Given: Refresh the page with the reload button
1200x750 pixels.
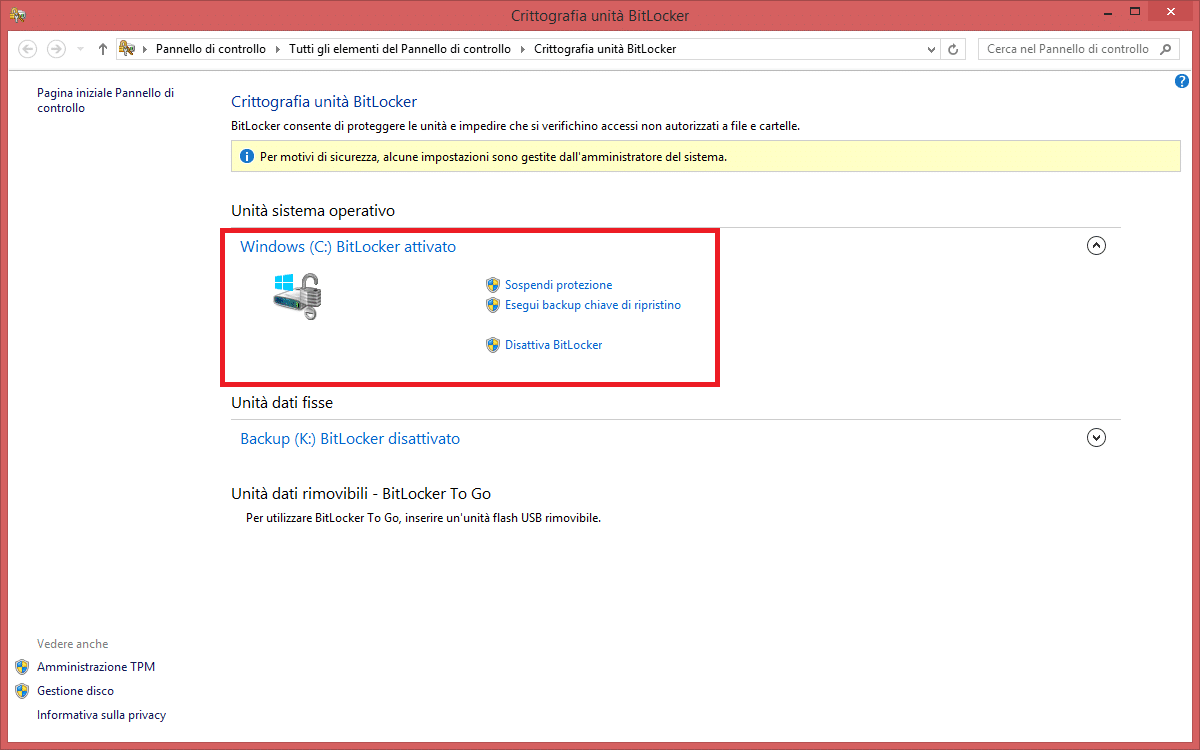Looking at the screenshot, I should point(954,49).
